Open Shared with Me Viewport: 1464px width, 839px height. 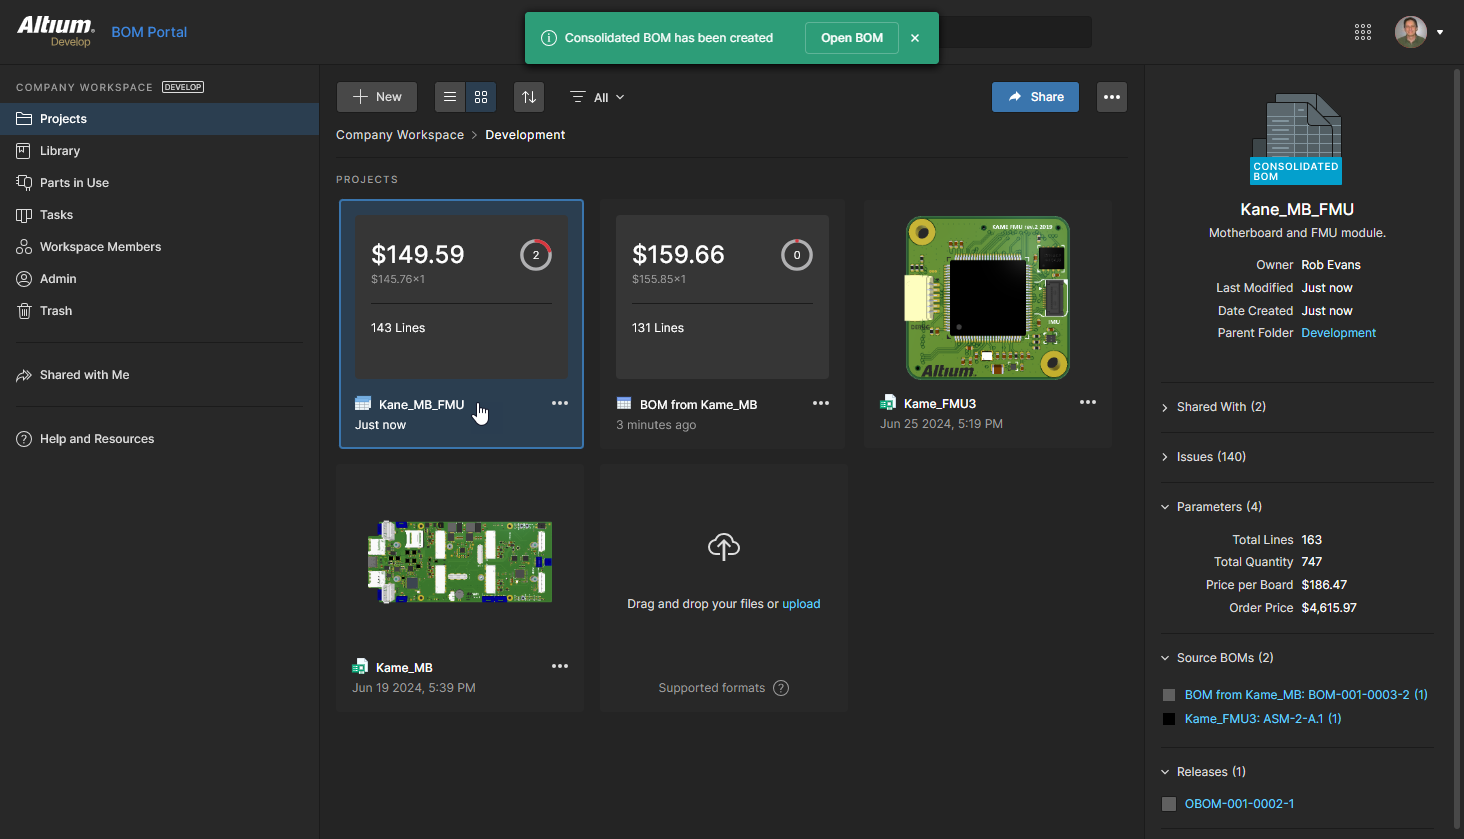pyautogui.click(x=160, y=375)
